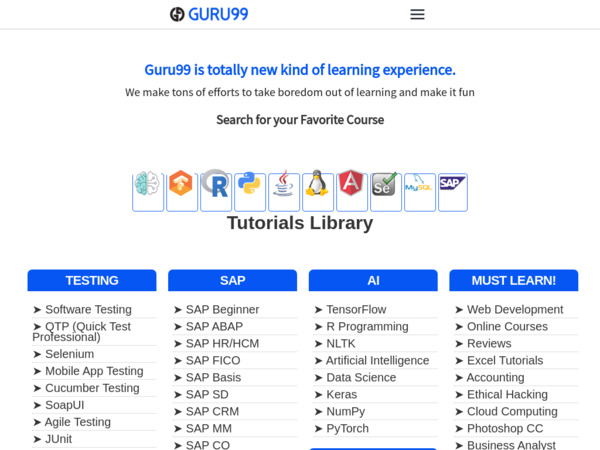The width and height of the screenshot is (600, 450).
Task: Open the NumPy tutorial
Action: coord(346,411)
